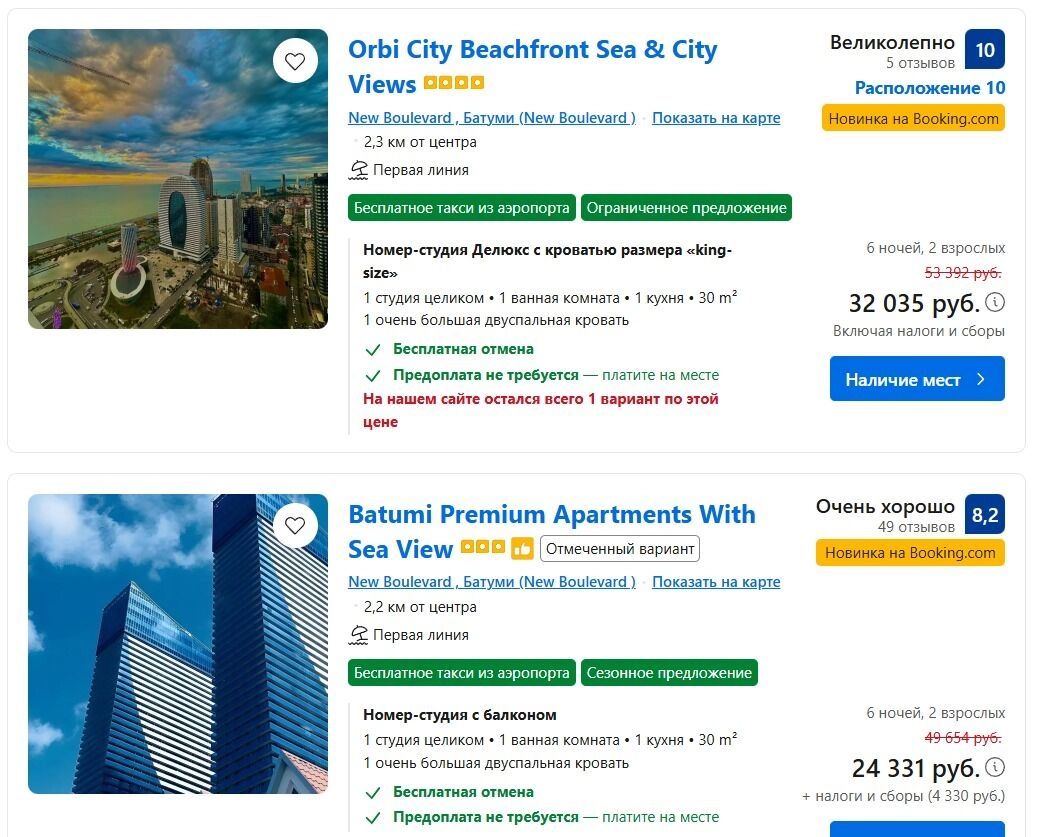Click the rating score 10 badge
Screen dimensions: 1041x837
tap(984, 50)
